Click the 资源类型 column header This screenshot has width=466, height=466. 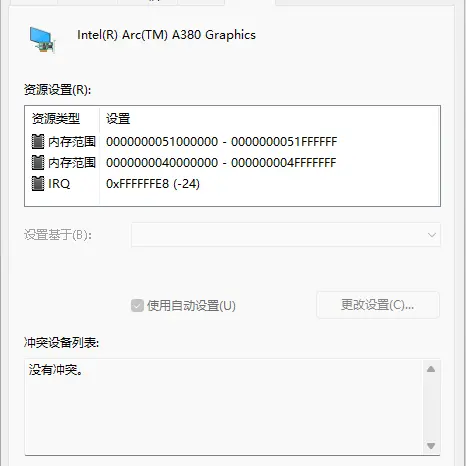(56, 118)
